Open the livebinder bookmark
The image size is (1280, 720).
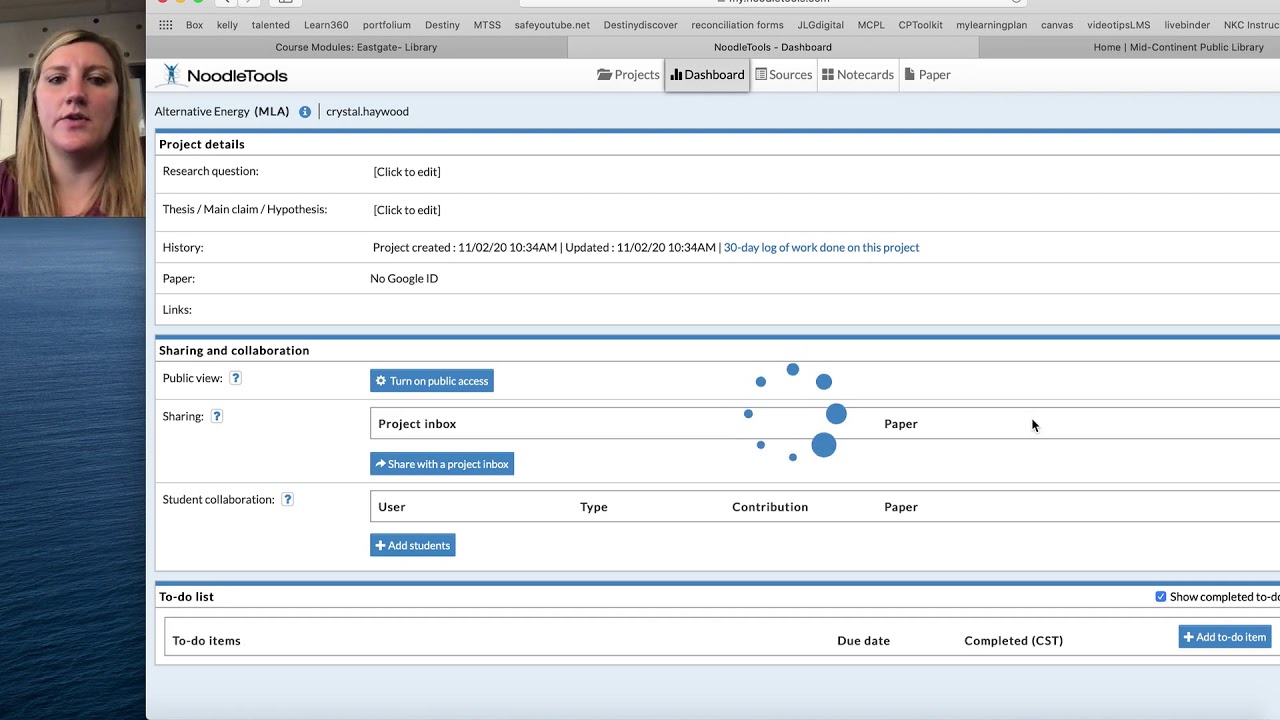(x=1187, y=25)
